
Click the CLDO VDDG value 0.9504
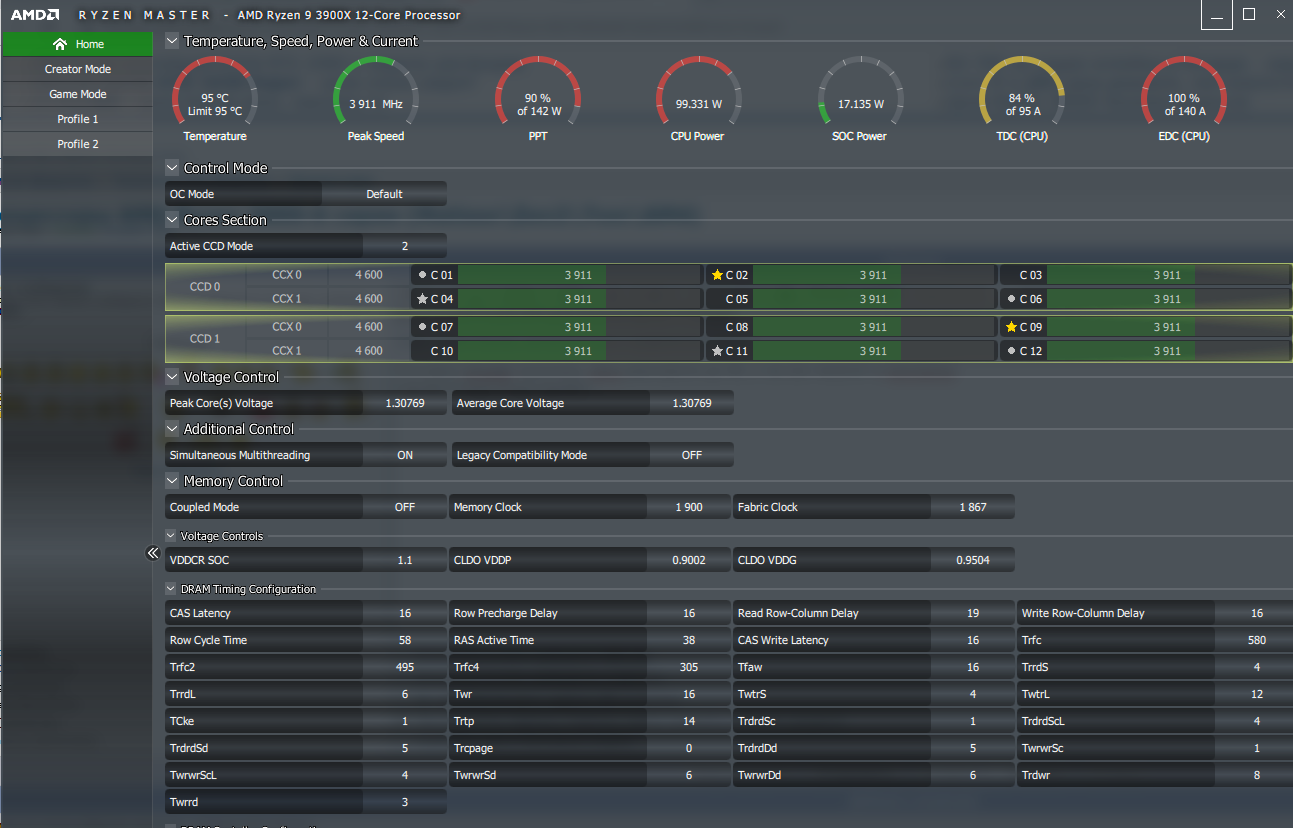973,560
